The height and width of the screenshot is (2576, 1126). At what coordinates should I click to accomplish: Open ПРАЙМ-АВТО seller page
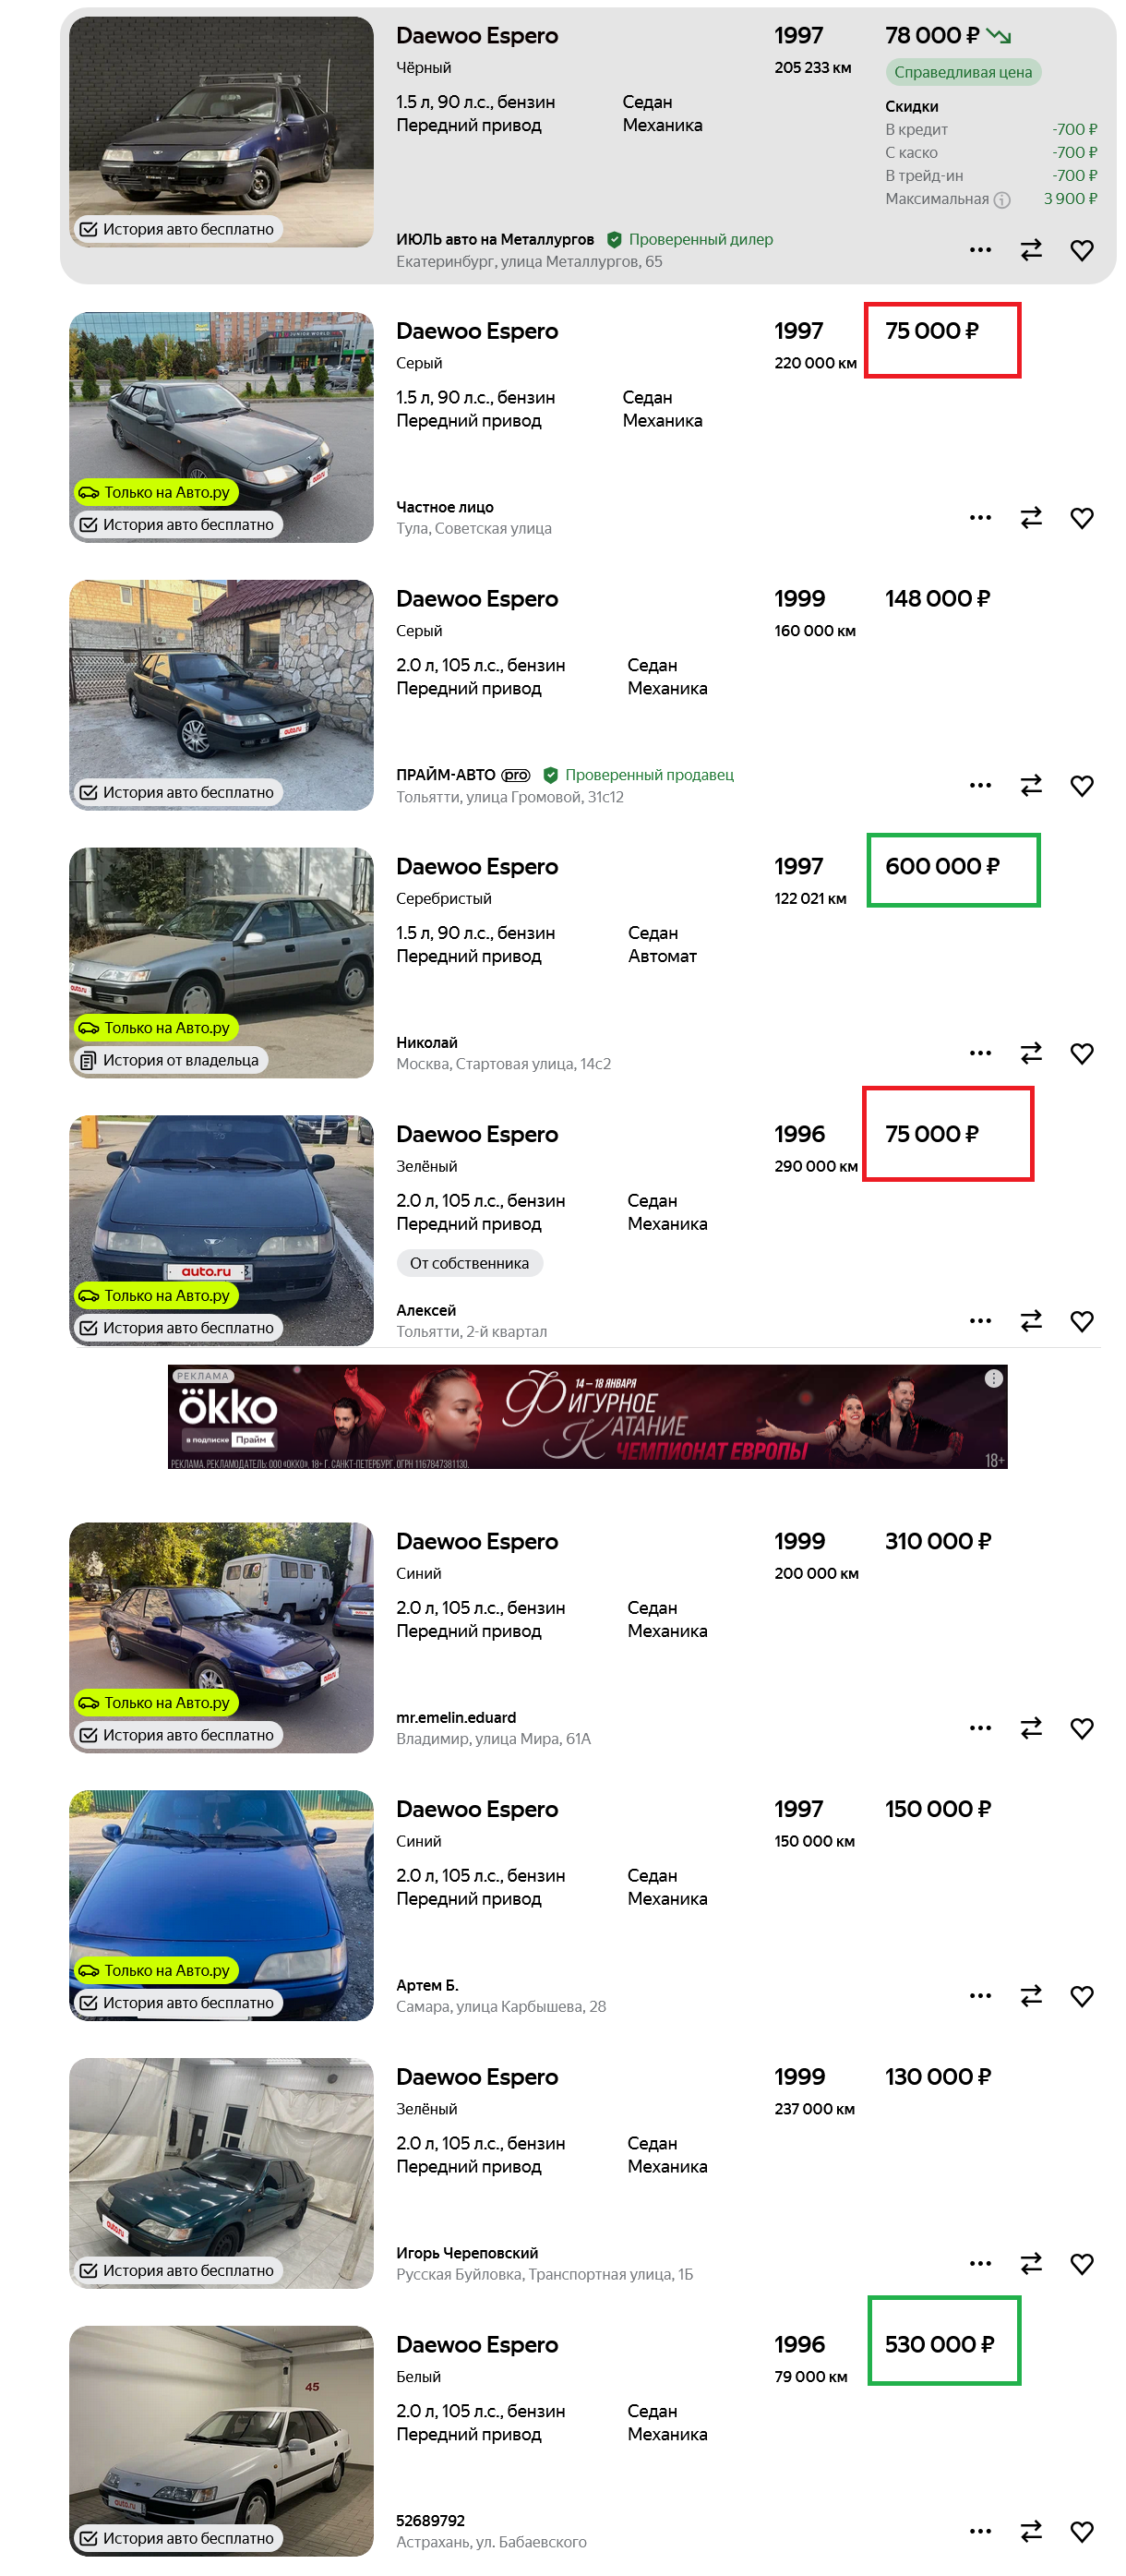(x=445, y=775)
